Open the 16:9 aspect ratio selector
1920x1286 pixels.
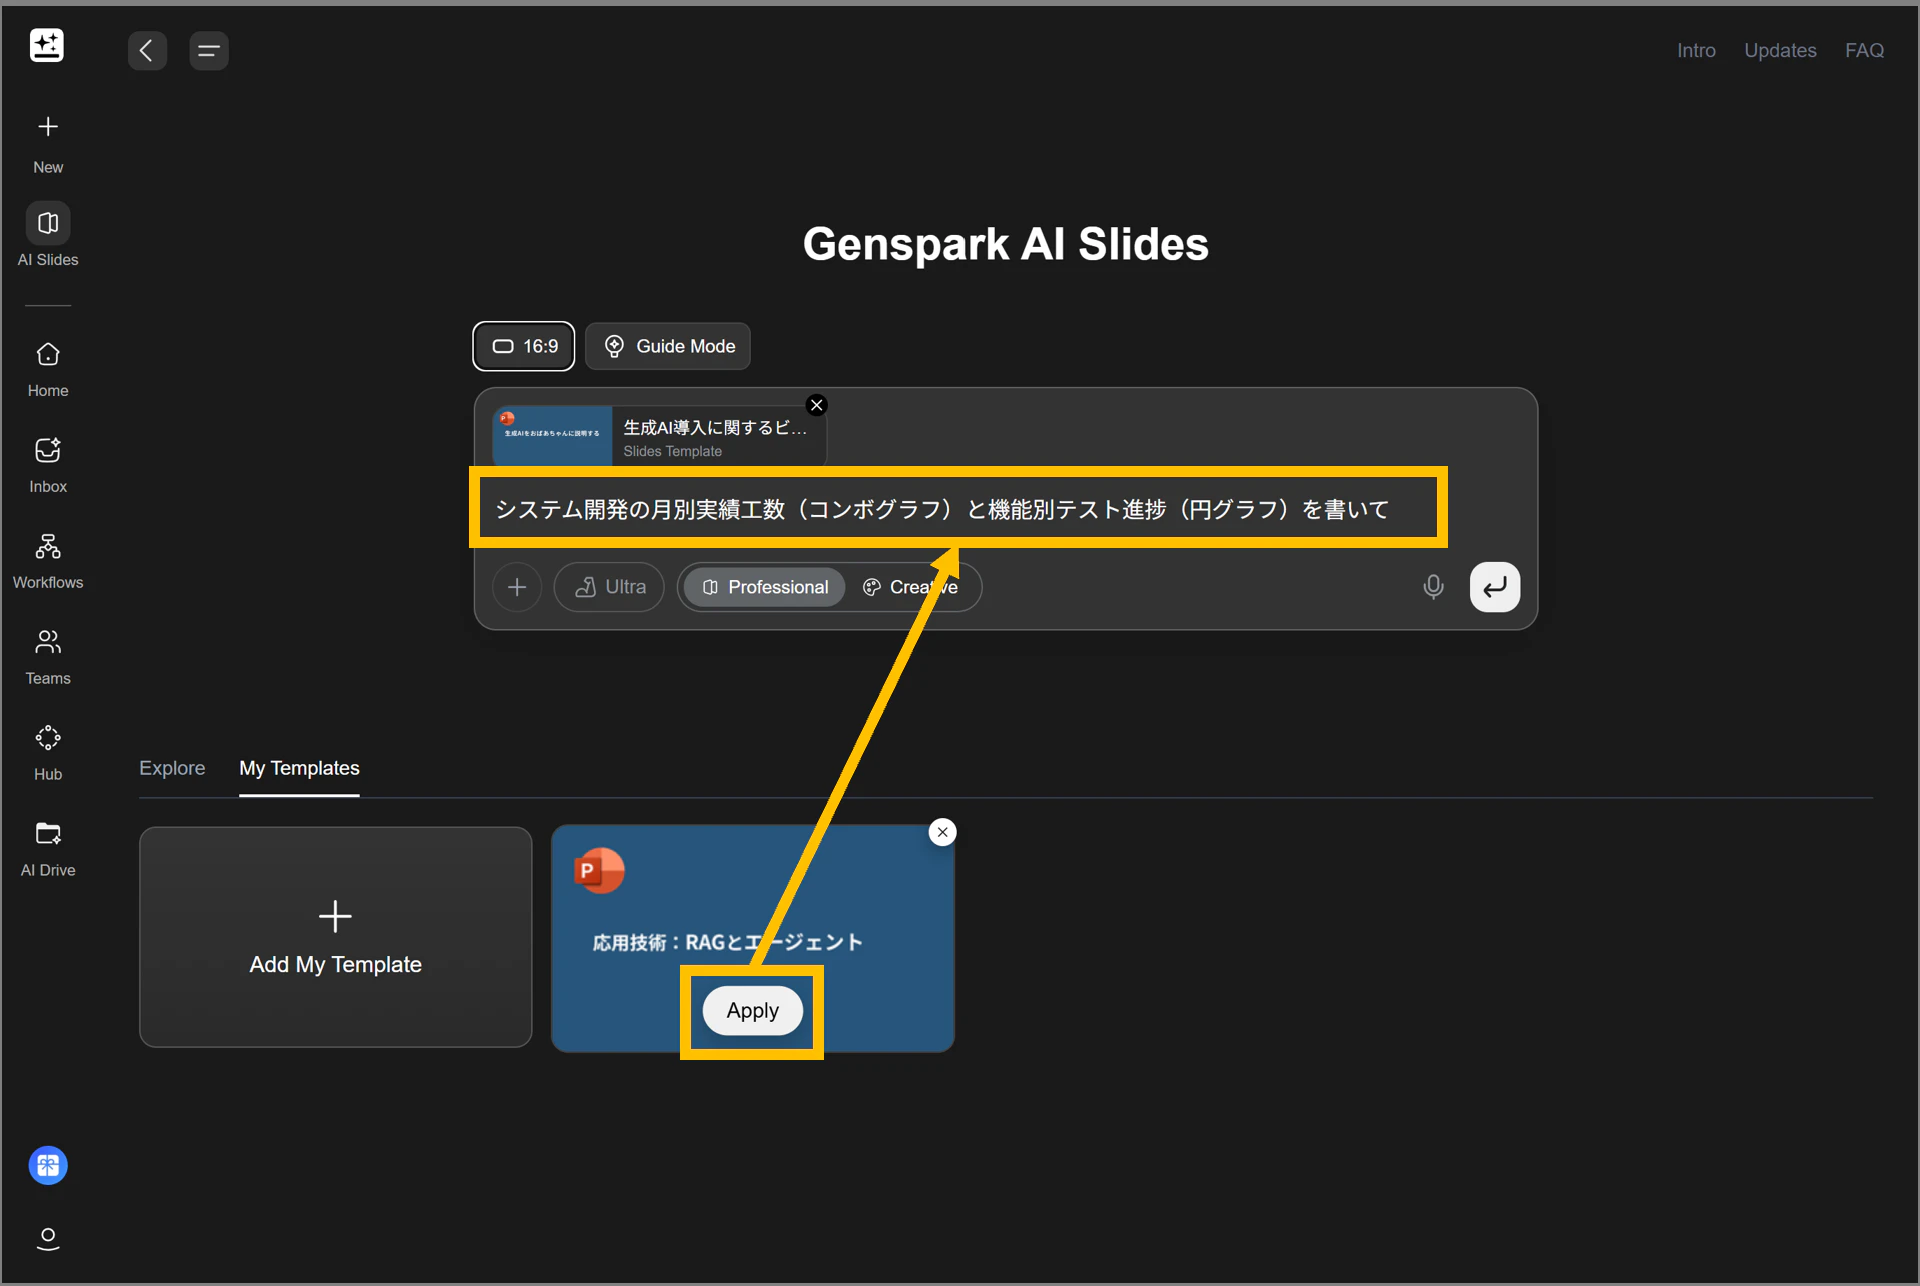[x=524, y=346]
